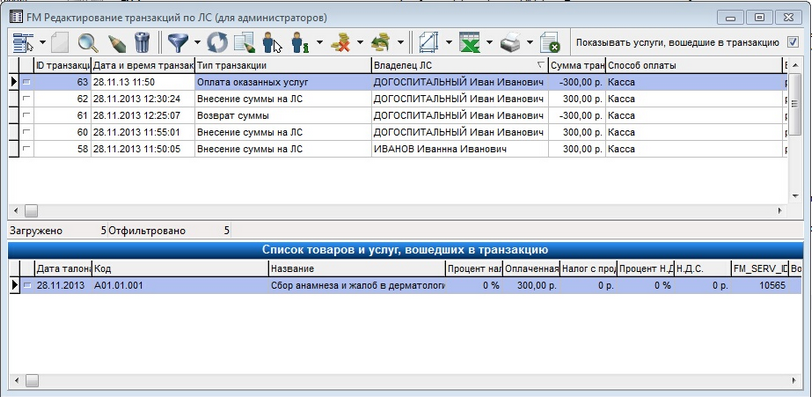Click the circular refresh arrows icon
The height and width of the screenshot is (397, 812).
click(217, 42)
